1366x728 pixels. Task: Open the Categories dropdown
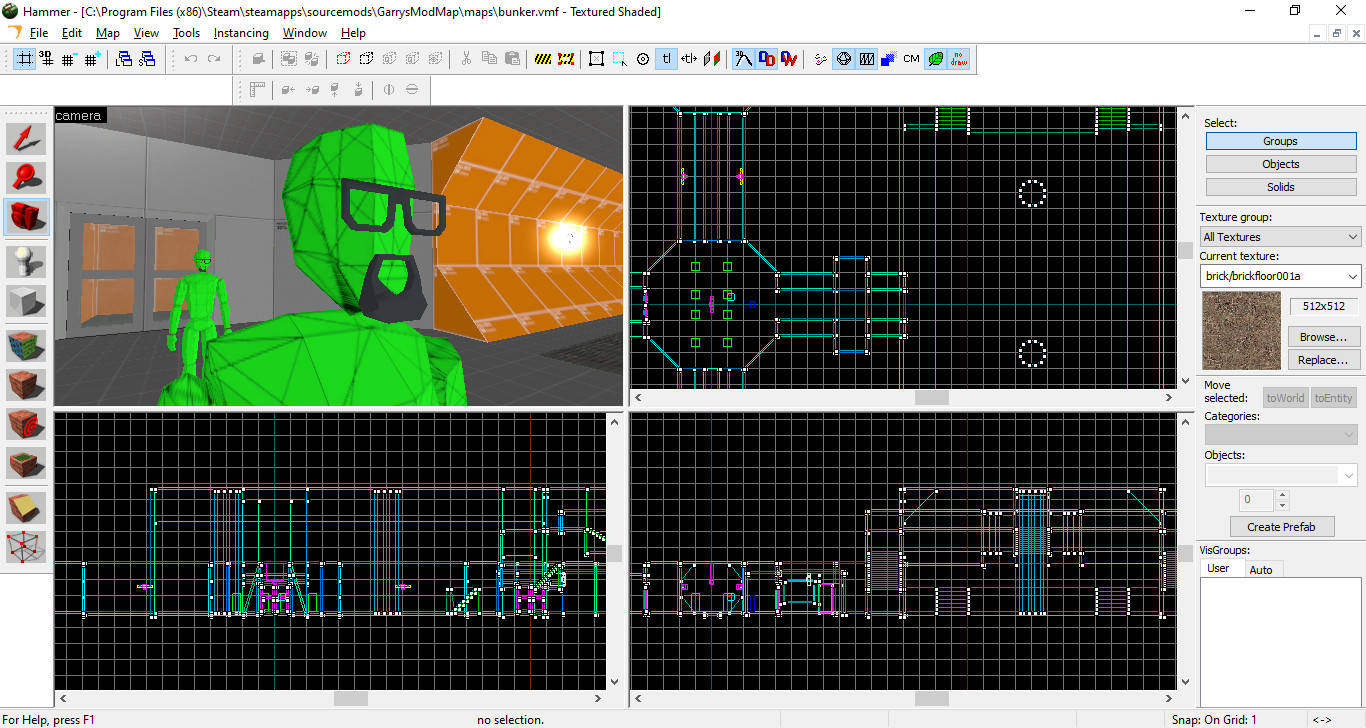(x=1281, y=434)
